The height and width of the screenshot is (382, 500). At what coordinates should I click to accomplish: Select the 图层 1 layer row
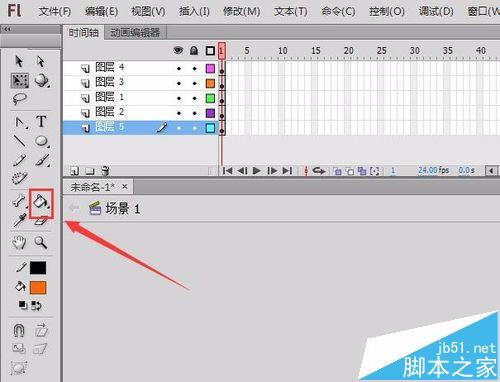[141, 98]
